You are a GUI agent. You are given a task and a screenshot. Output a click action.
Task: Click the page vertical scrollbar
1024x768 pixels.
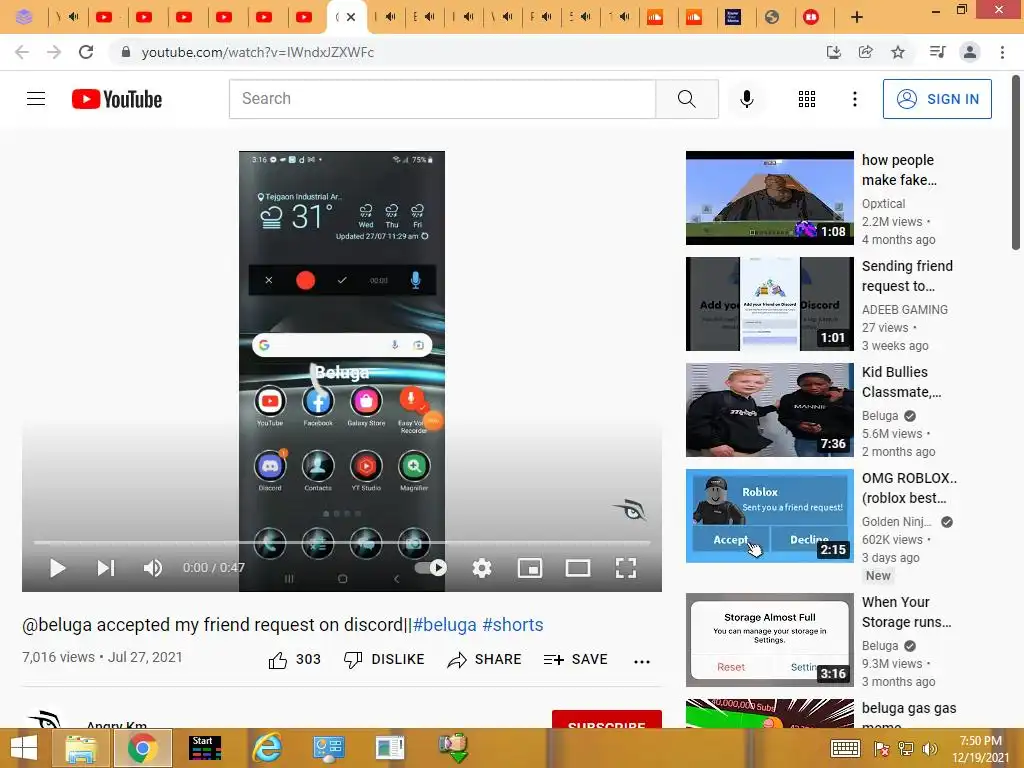[1016, 163]
